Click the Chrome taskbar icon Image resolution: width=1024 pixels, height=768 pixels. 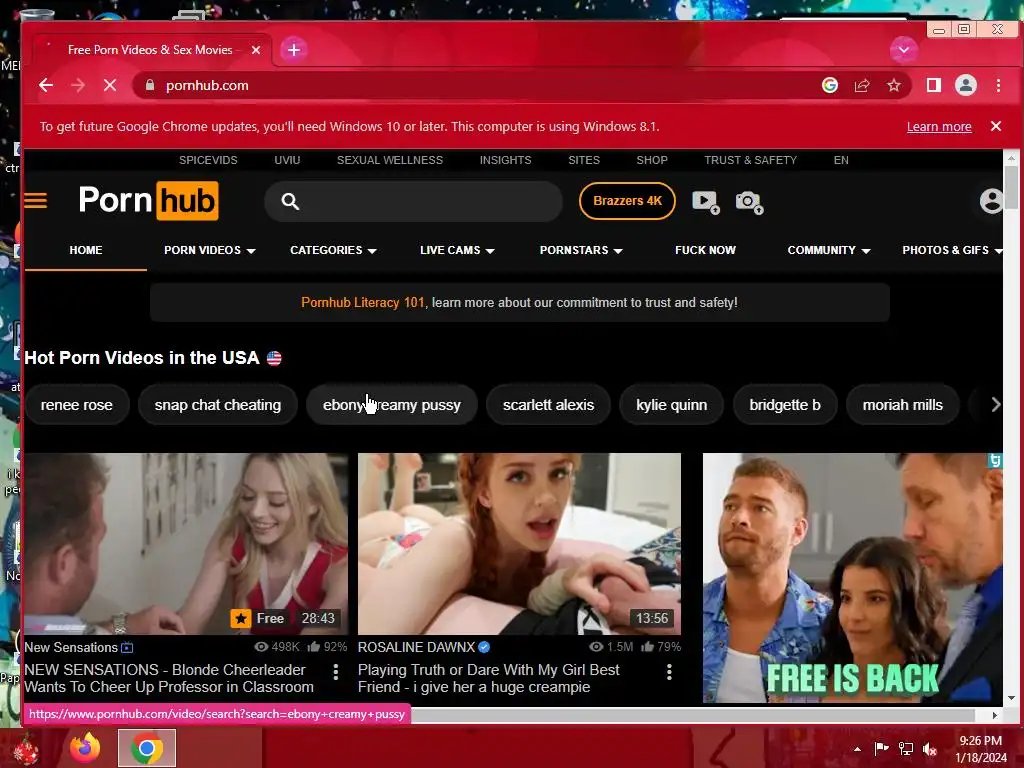[x=147, y=748]
